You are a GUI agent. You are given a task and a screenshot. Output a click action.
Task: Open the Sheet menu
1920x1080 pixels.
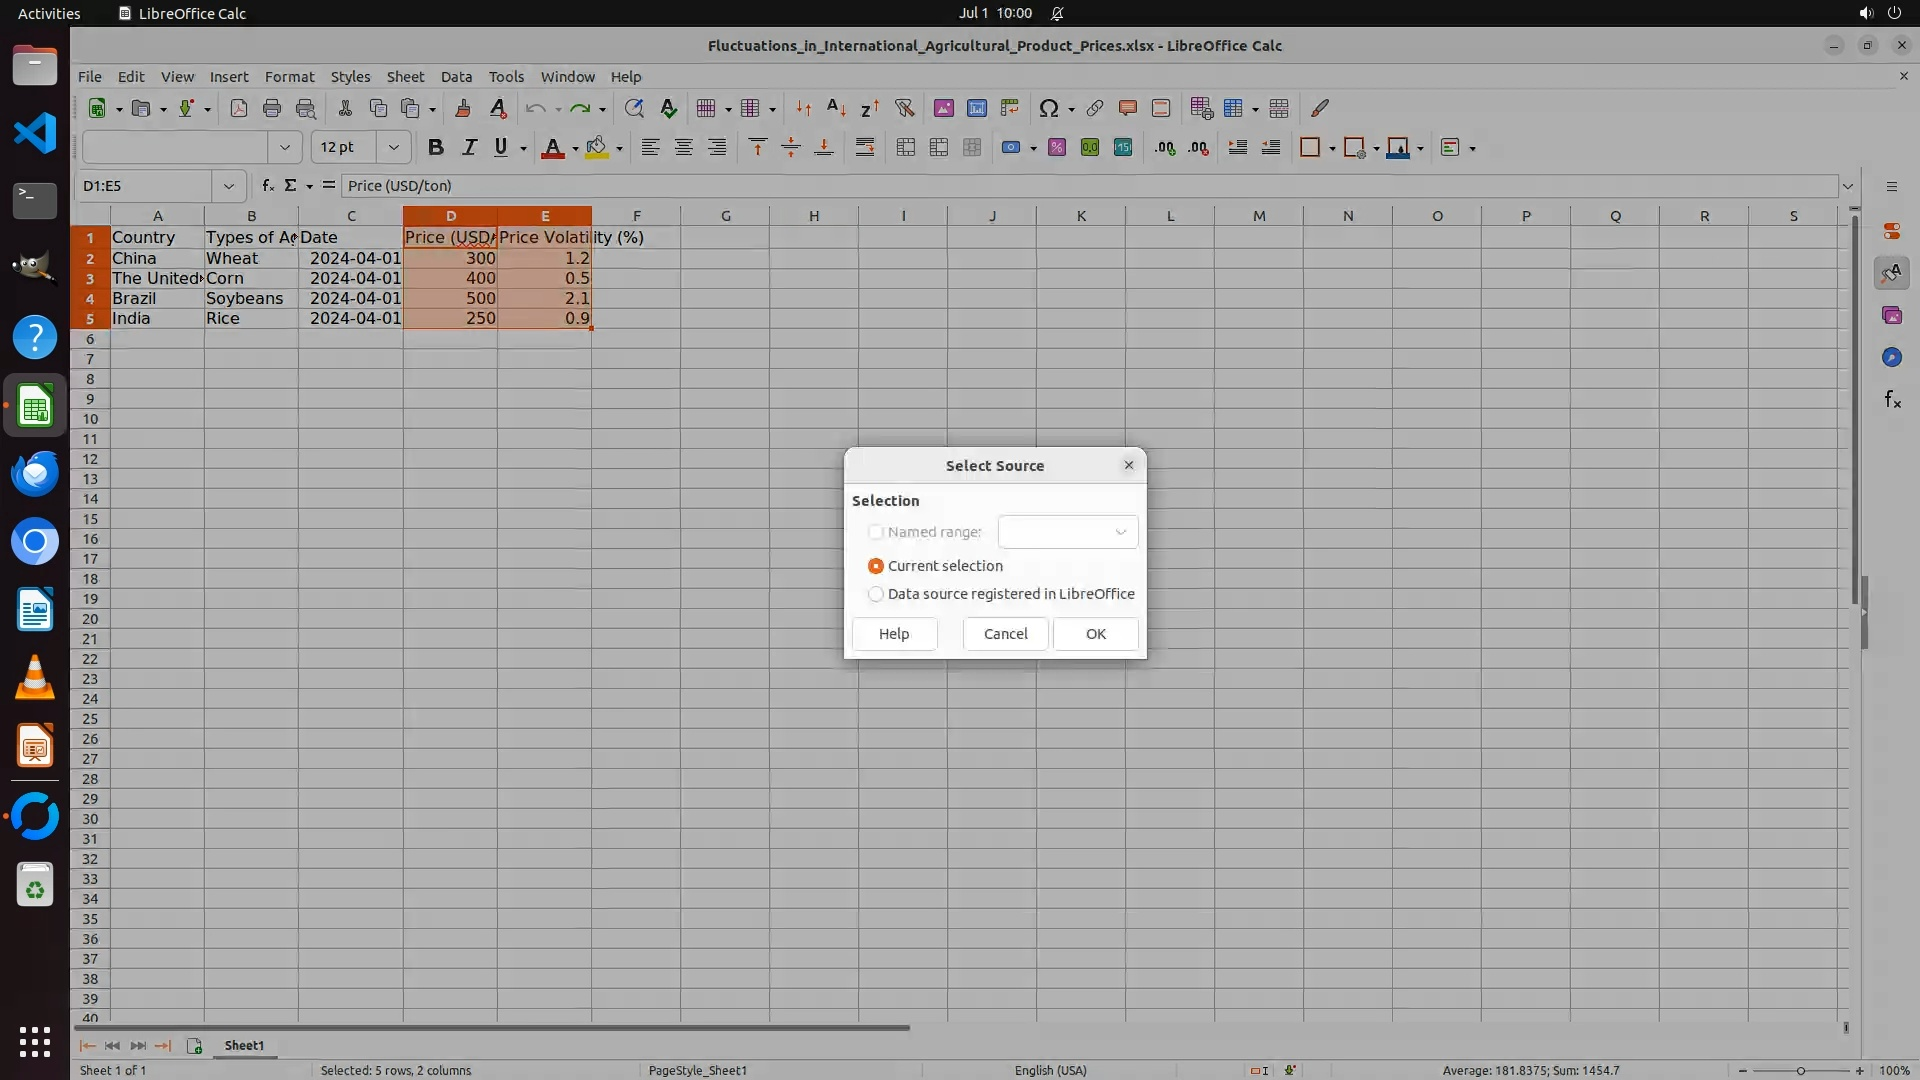tap(405, 77)
